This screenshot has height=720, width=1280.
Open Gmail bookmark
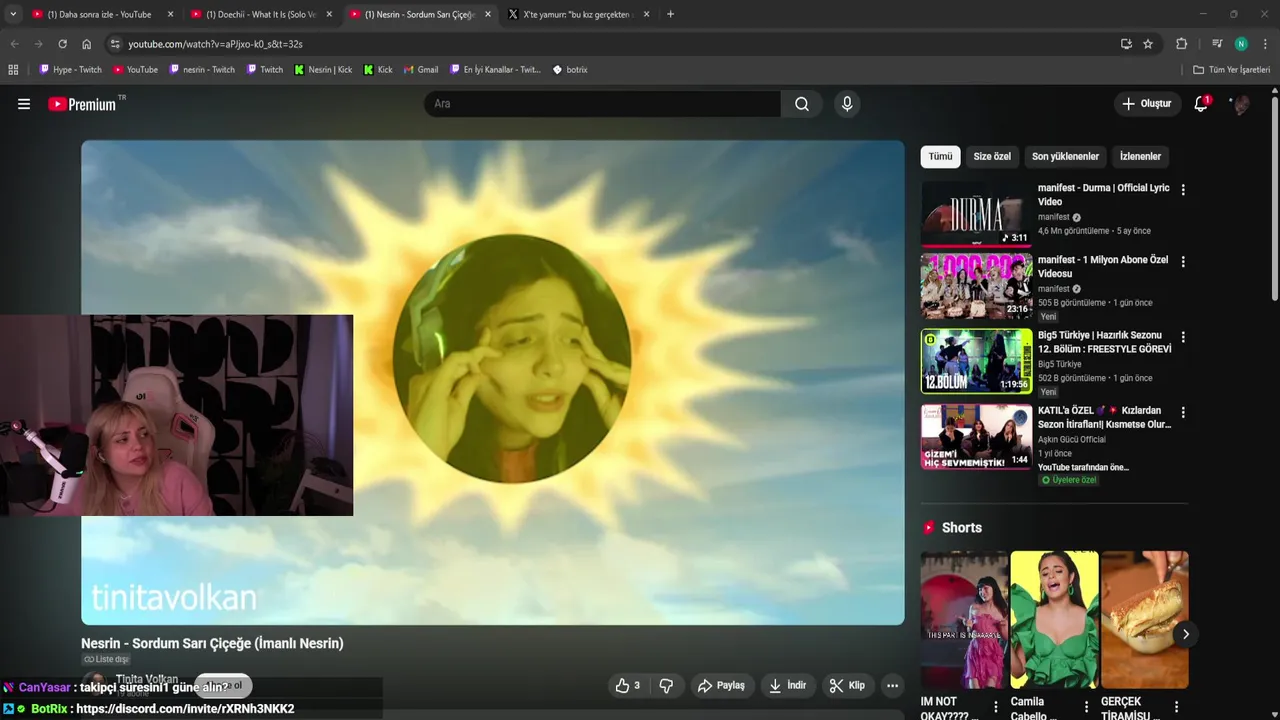[421, 70]
